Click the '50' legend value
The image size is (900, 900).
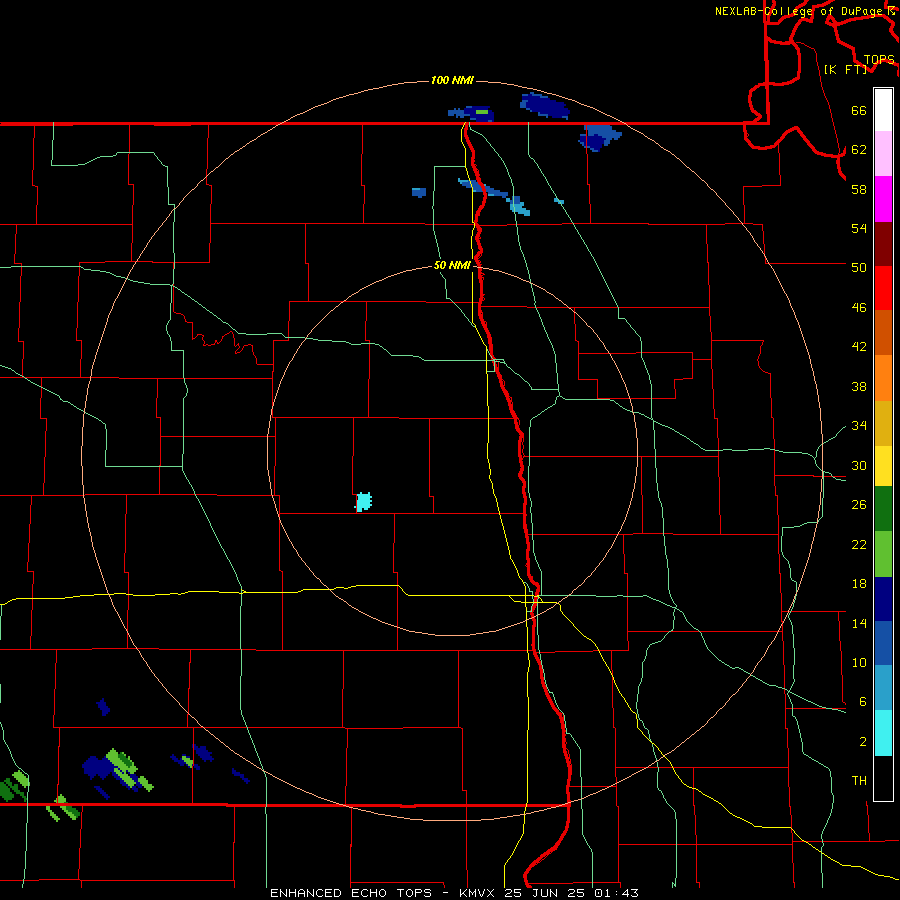tap(859, 267)
